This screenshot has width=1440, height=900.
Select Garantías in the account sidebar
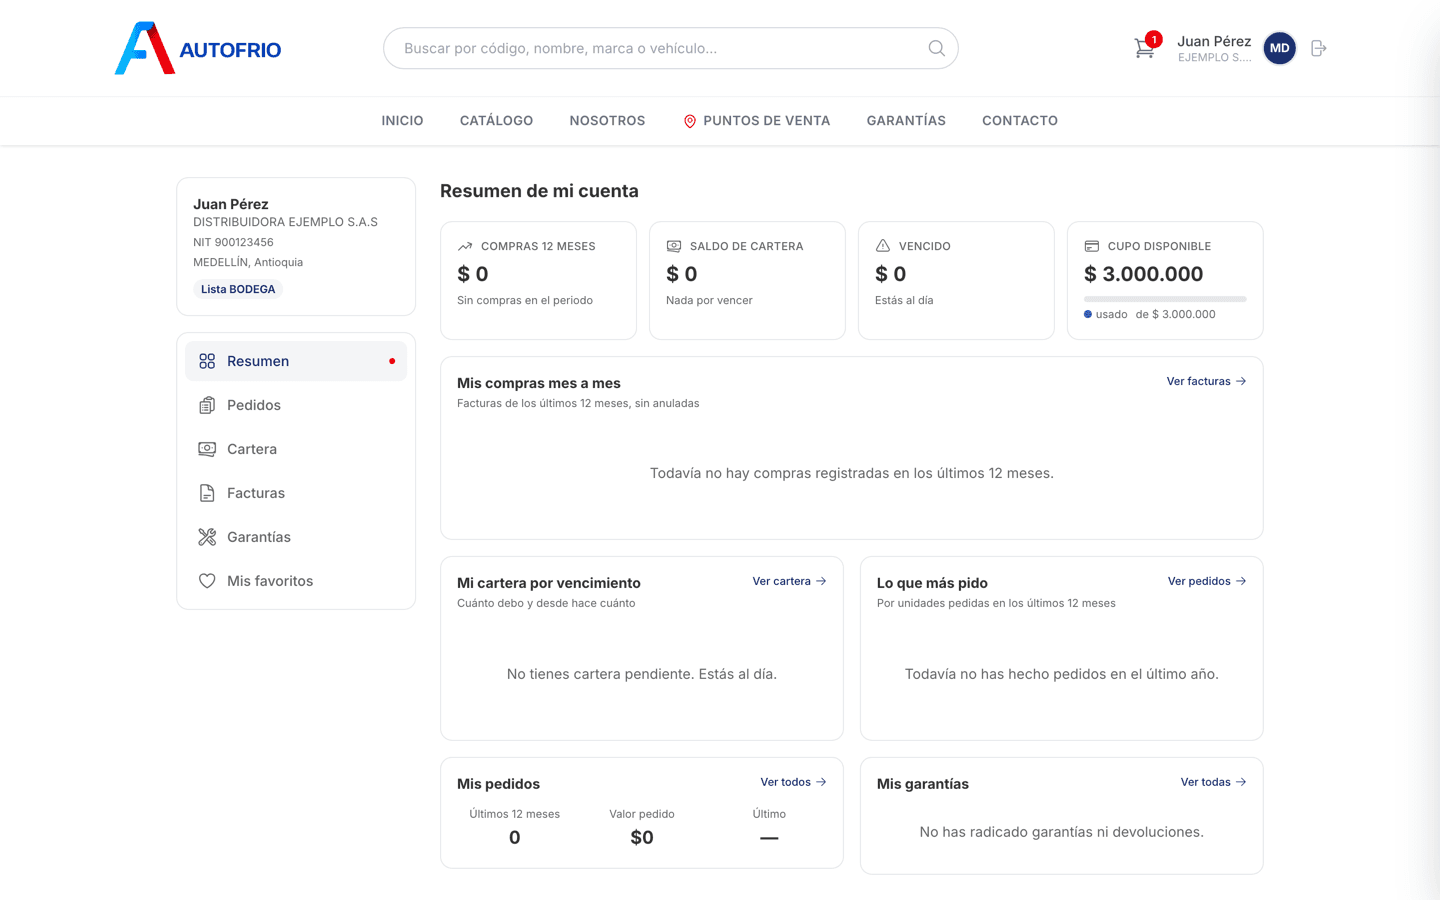[x=296, y=537]
